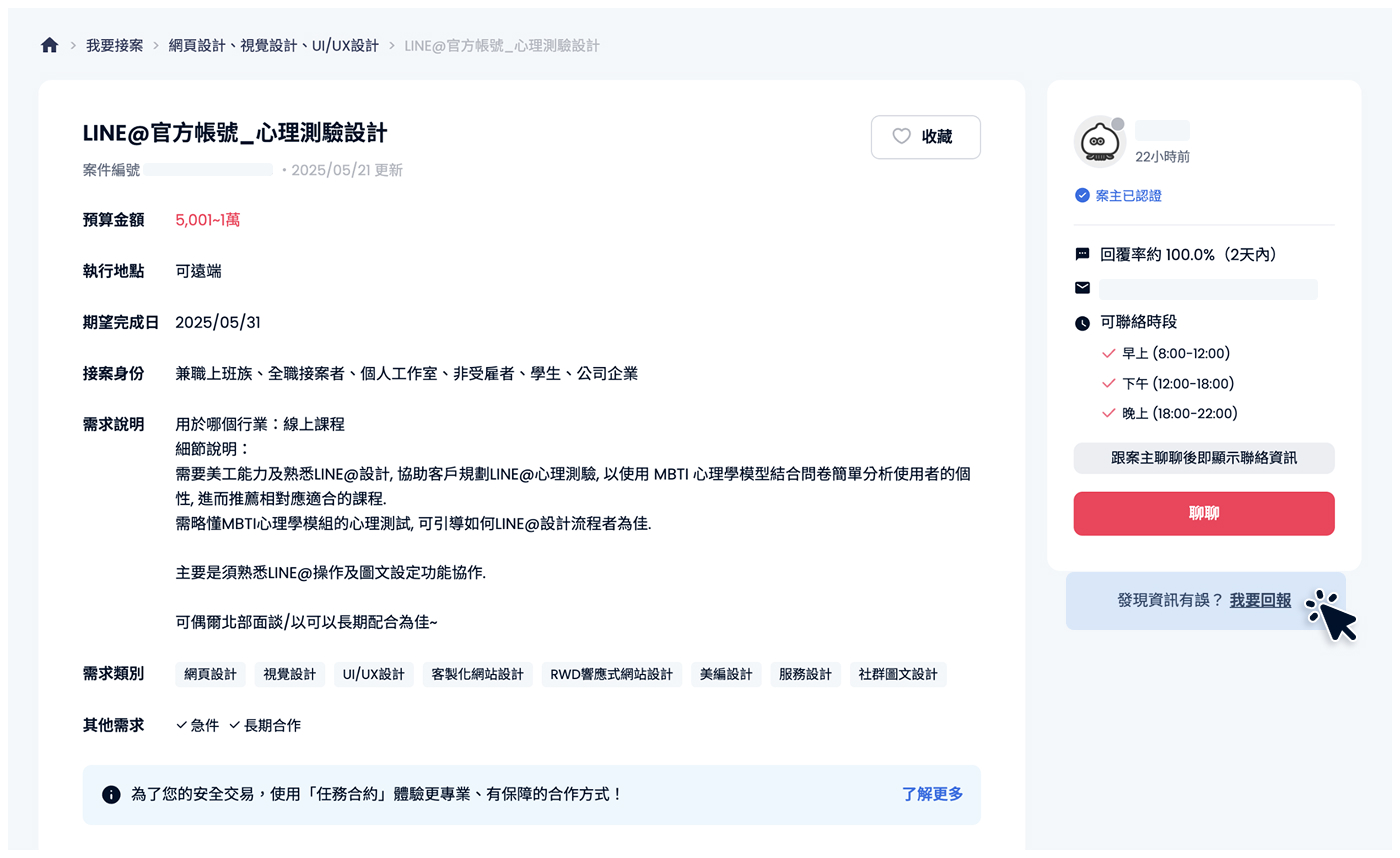Select the UI/UX設計 category tag

point(373,674)
